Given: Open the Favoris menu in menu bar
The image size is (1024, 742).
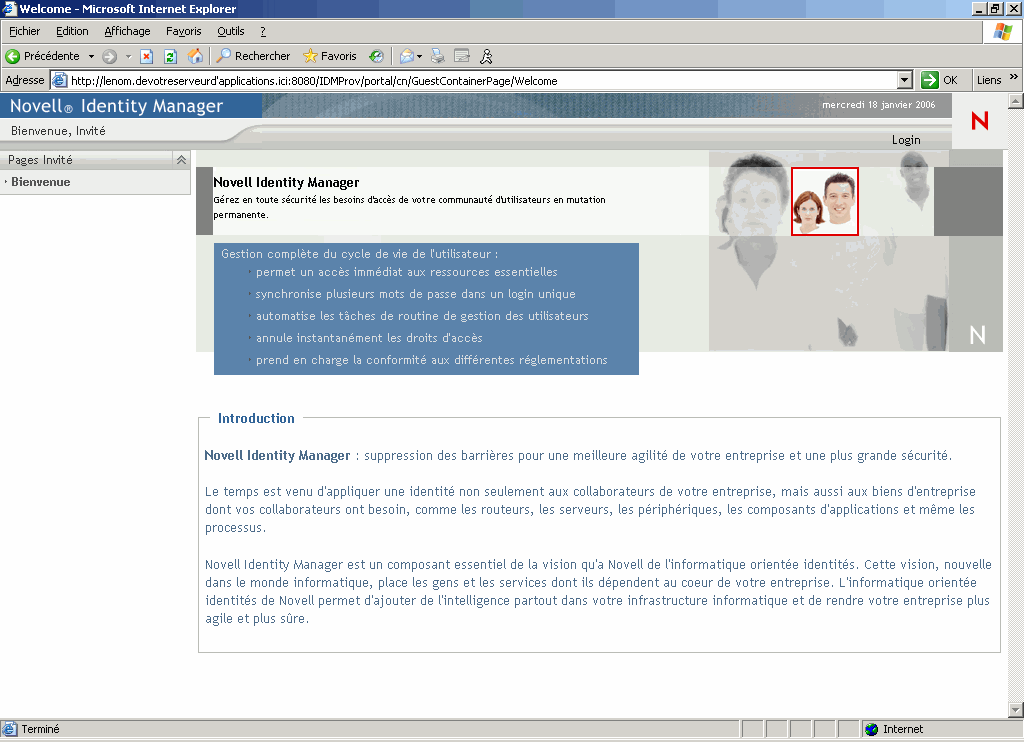Looking at the screenshot, I should pyautogui.click(x=184, y=31).
